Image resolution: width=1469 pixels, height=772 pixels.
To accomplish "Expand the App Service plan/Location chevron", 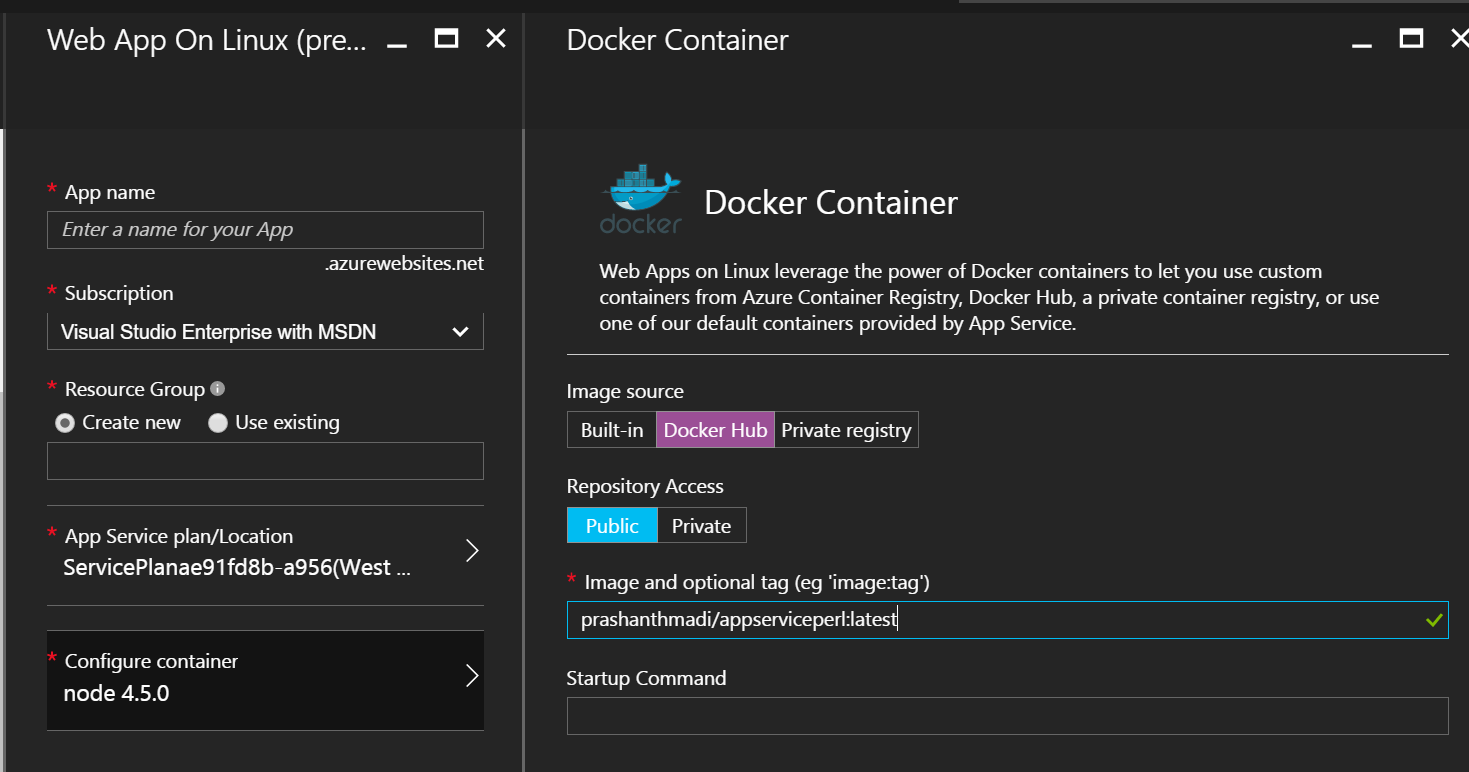I will point(472,551).
